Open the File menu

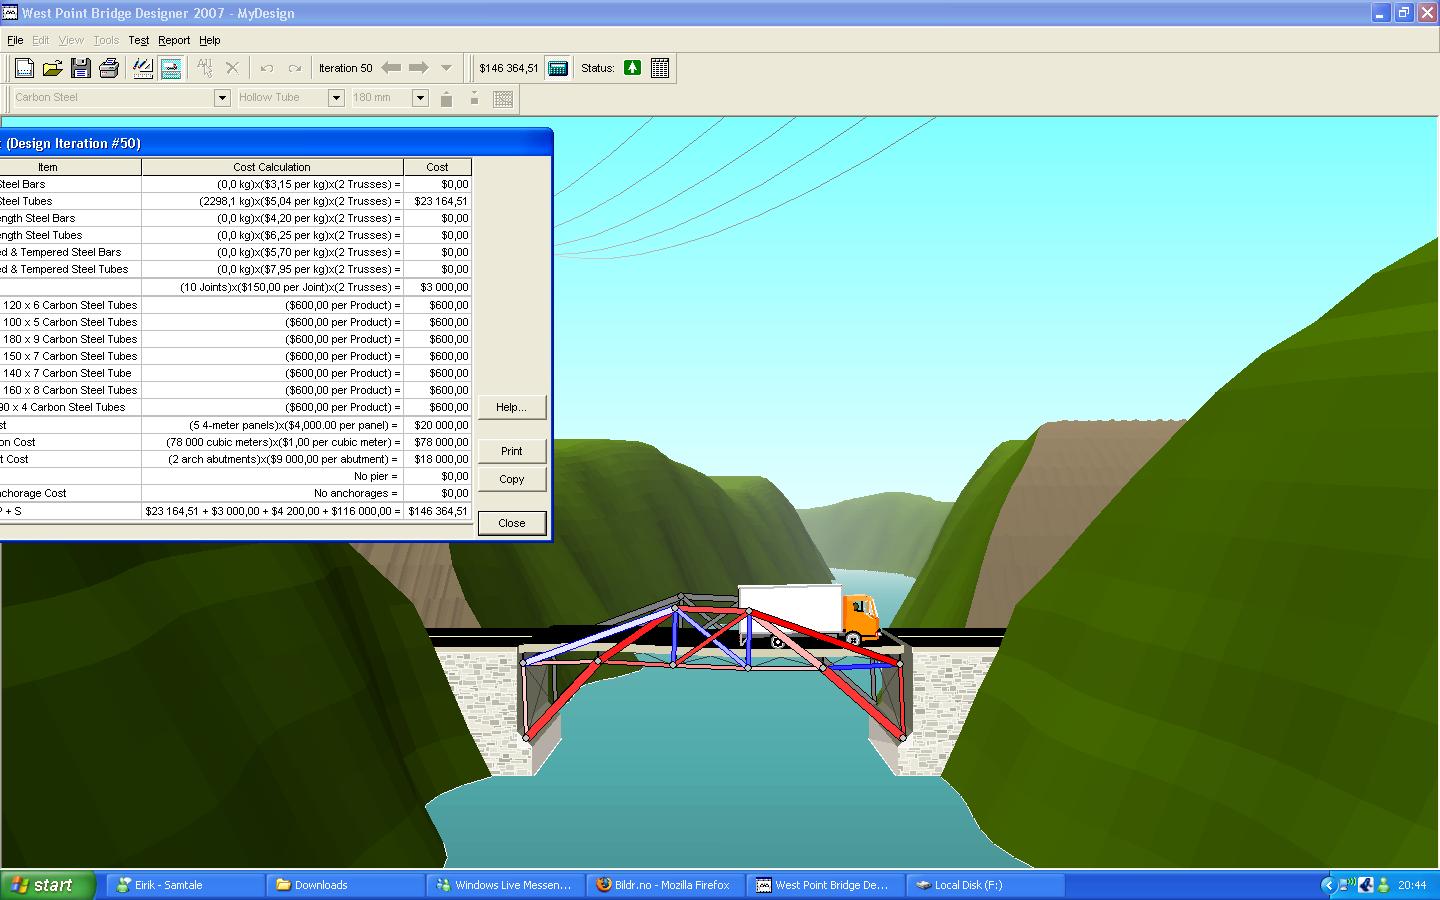tap(15, 40)
